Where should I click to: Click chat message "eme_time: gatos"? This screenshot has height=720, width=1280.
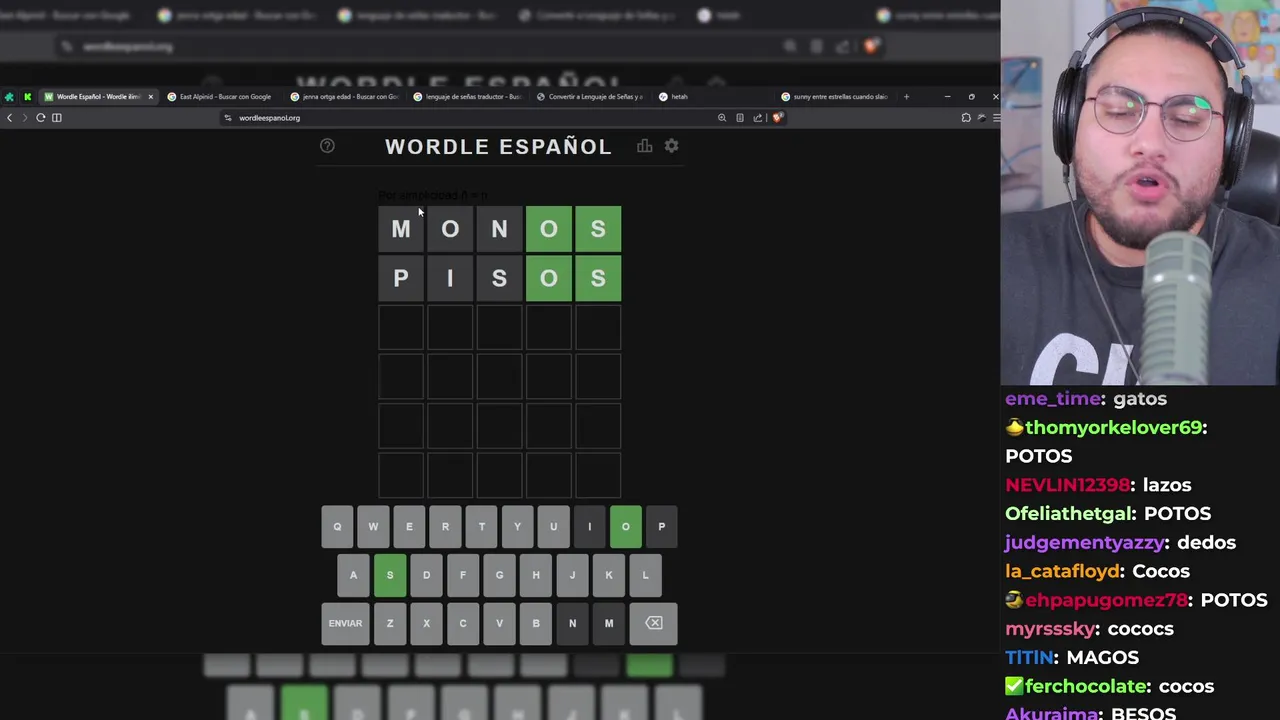pyautogui.click(x=1086, y=399)
